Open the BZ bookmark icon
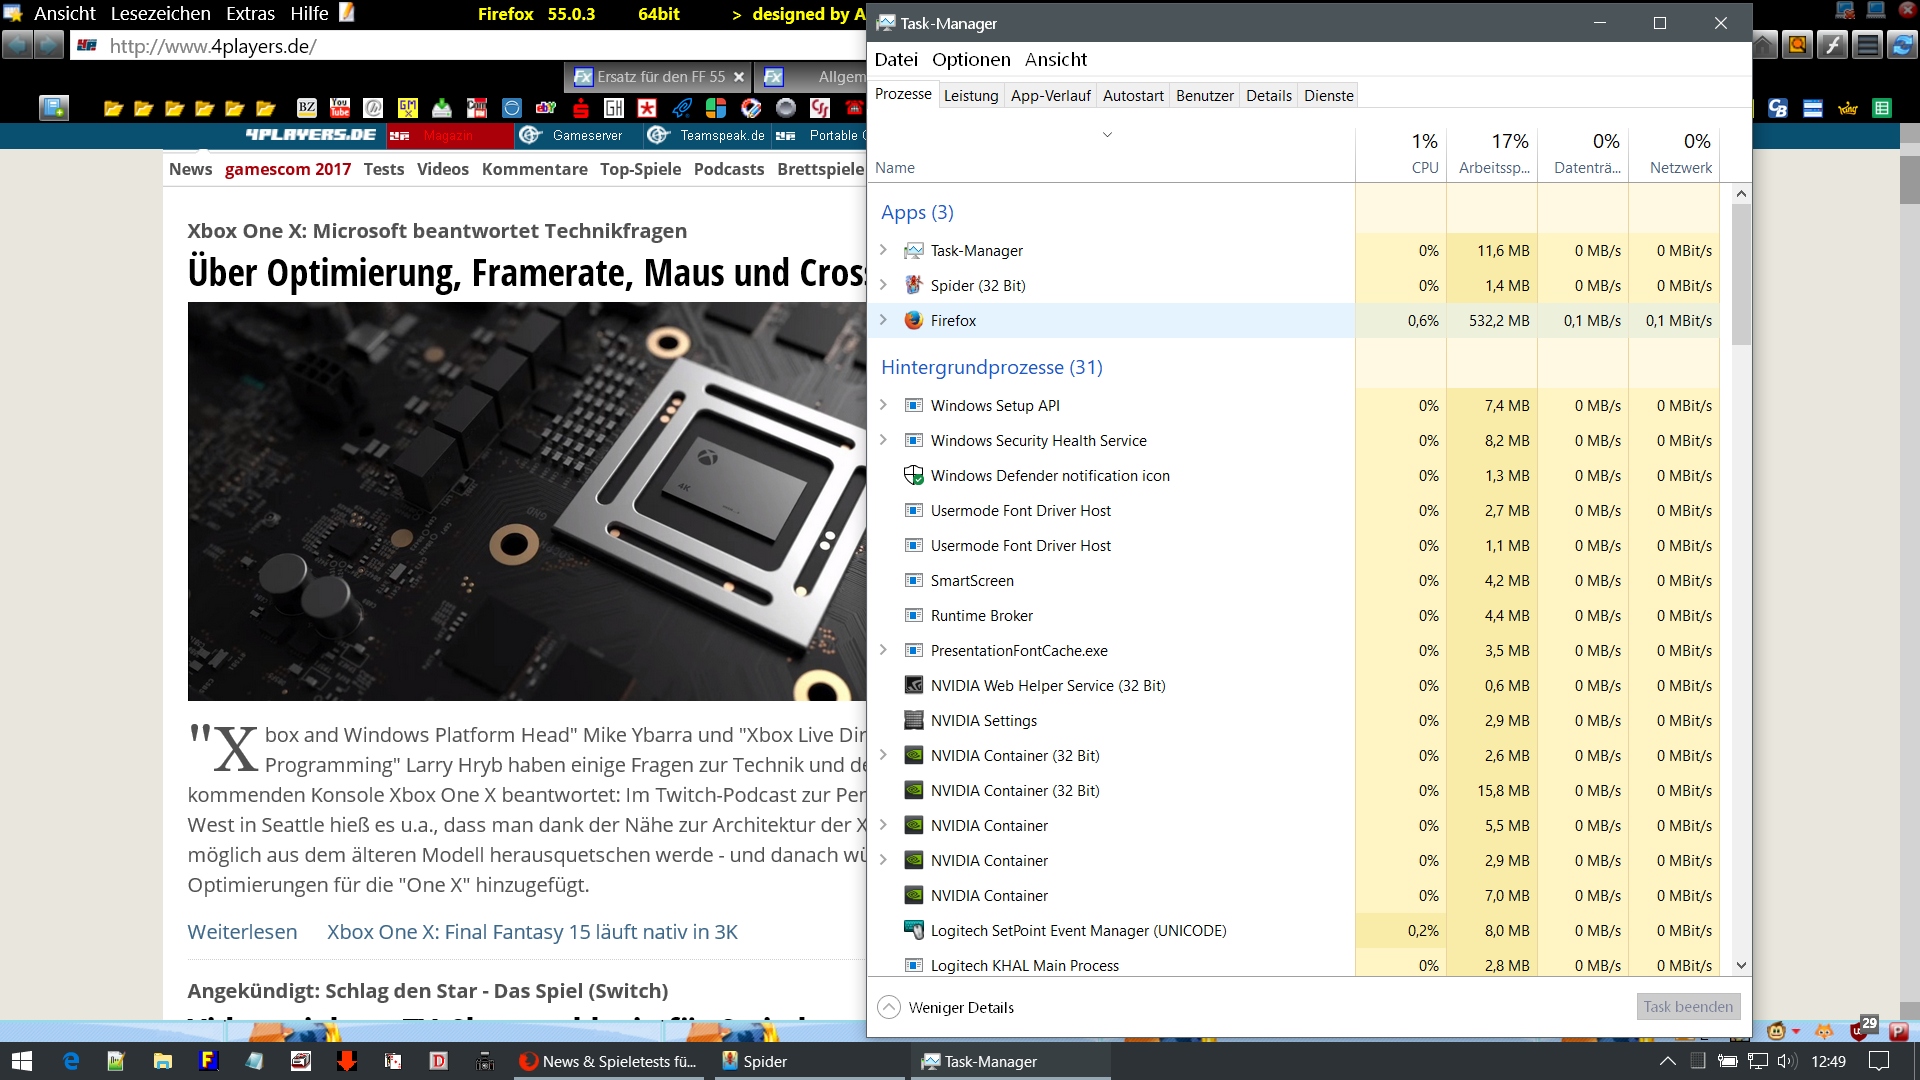The width and height of the screenshot is (1920, 1080). pyautogui.click(x=307, y=107)
